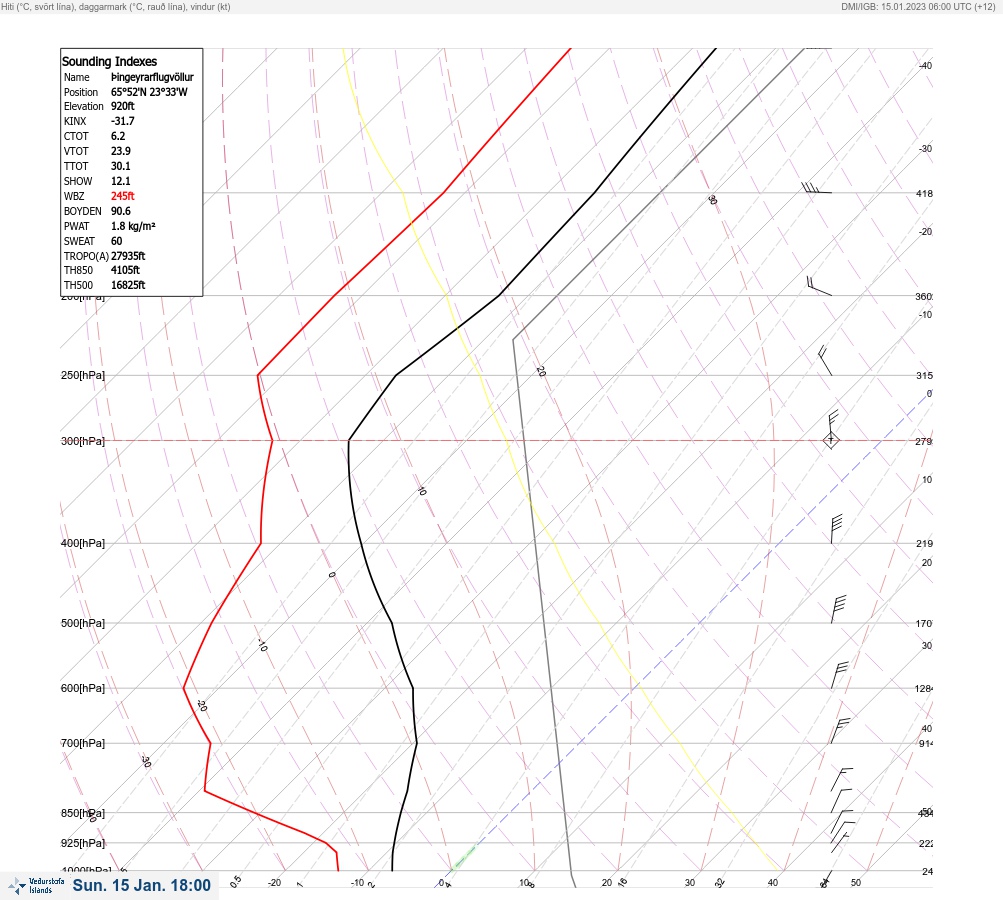Click the CTOT value 6.2
The height and width of the screenshot is (900, 1003).
[x=118, y=136]
